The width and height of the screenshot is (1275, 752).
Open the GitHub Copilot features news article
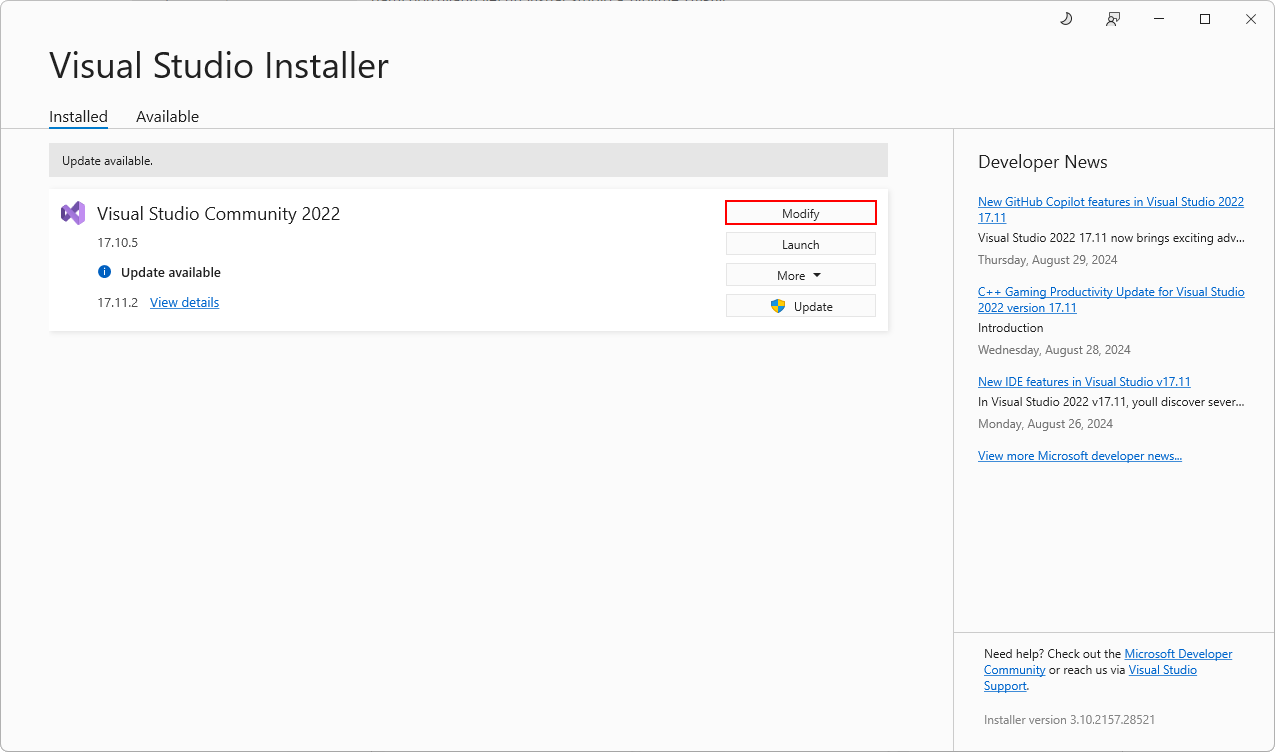[x=1110, y=209]
